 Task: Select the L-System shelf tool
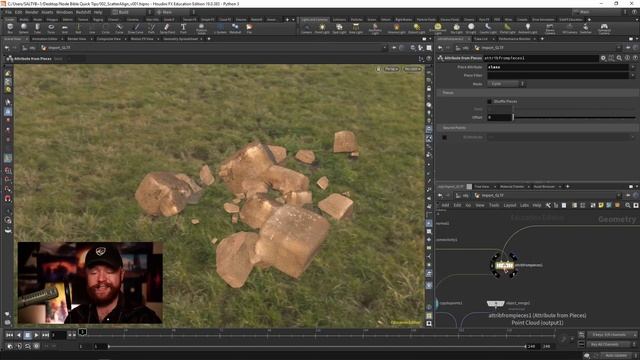(220, 28)
